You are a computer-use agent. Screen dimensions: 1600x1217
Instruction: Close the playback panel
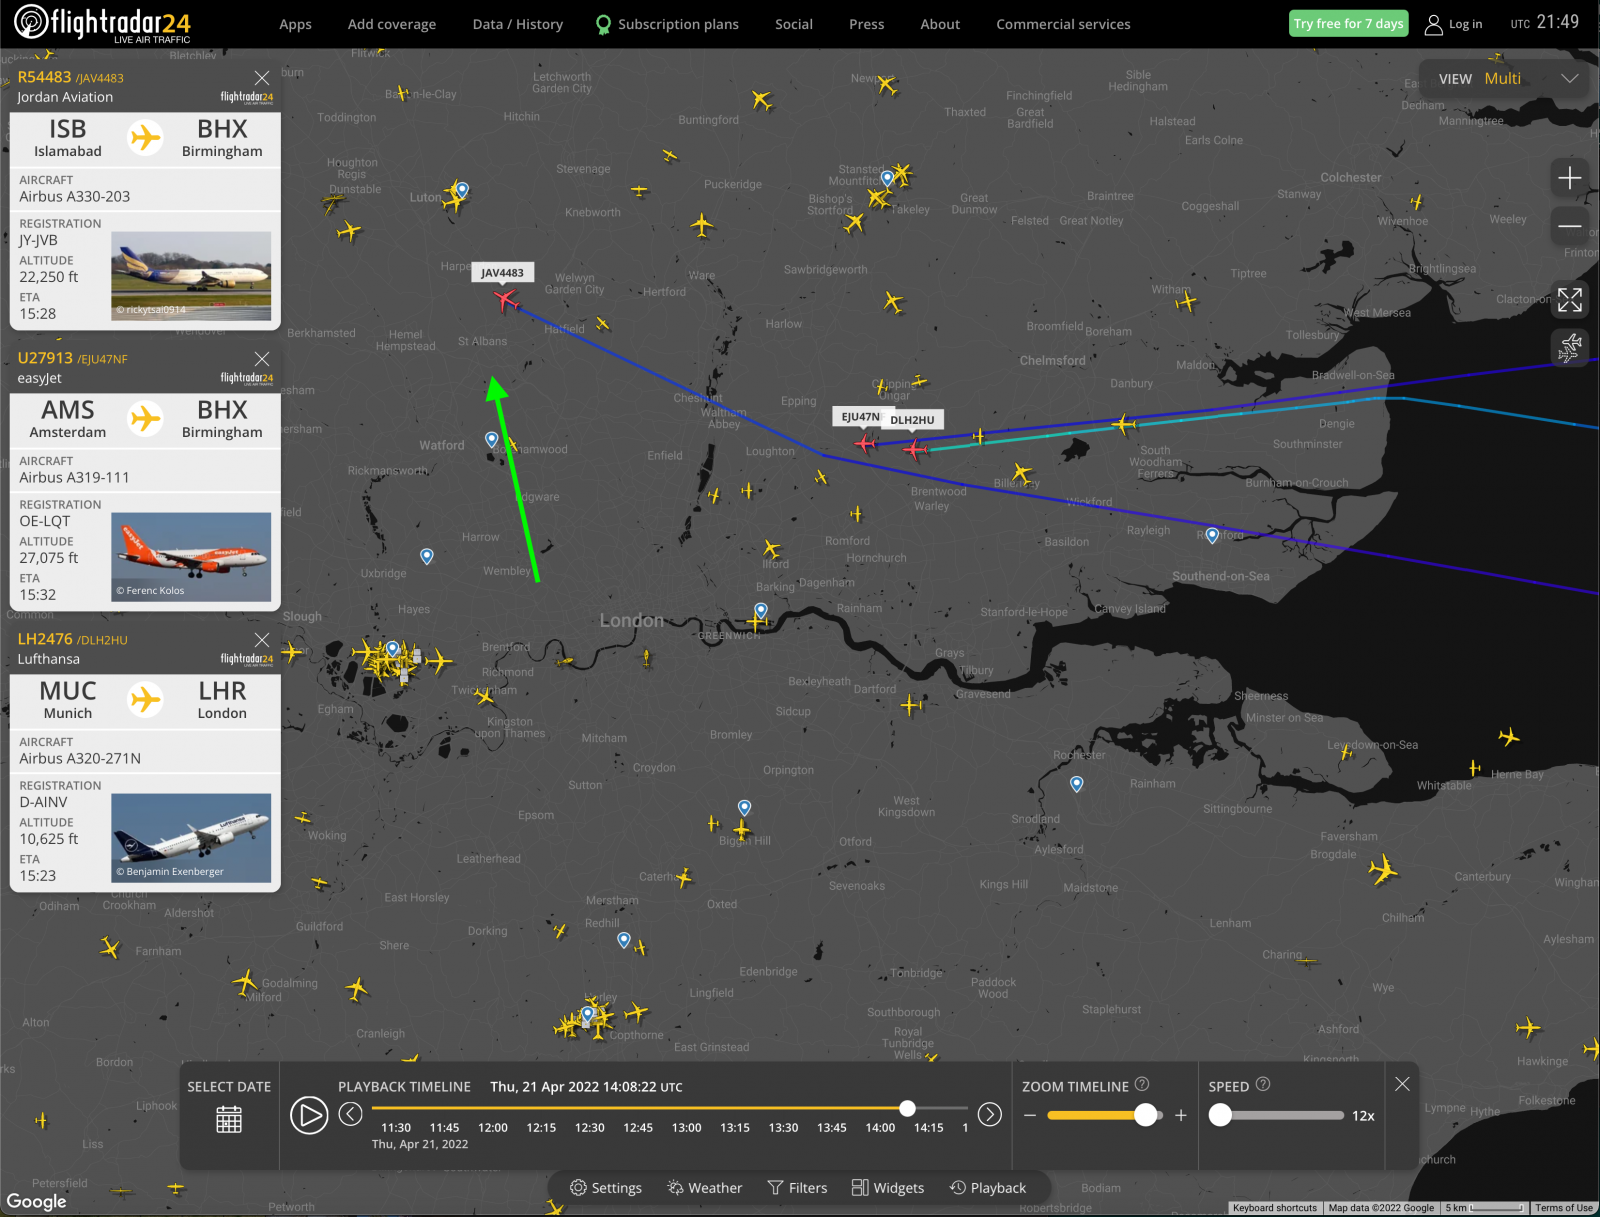coord(1402,1084)
